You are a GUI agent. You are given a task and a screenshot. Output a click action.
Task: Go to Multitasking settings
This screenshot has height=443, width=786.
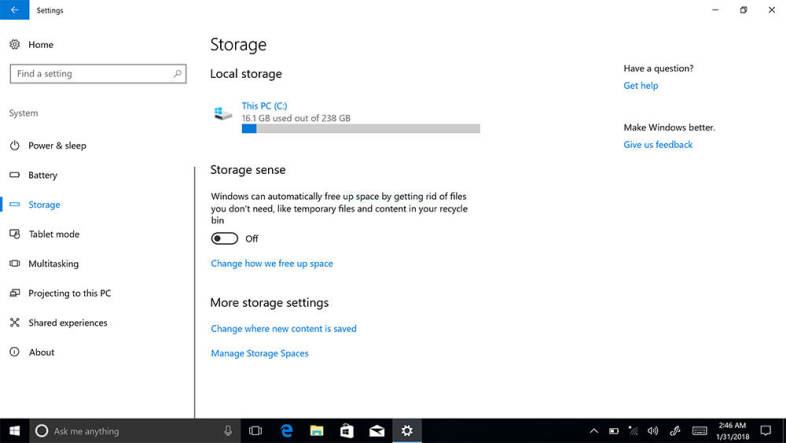tap(53, 264)
